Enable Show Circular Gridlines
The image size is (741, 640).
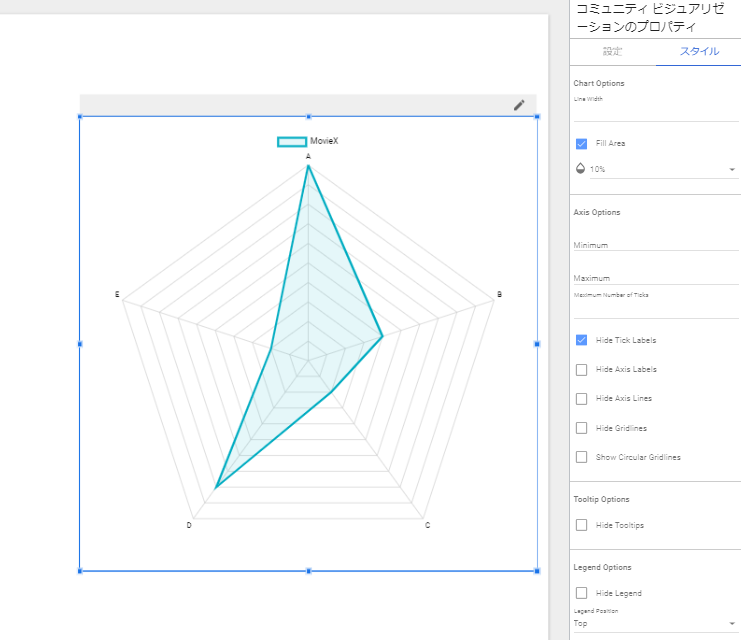(x=582, y=457)
